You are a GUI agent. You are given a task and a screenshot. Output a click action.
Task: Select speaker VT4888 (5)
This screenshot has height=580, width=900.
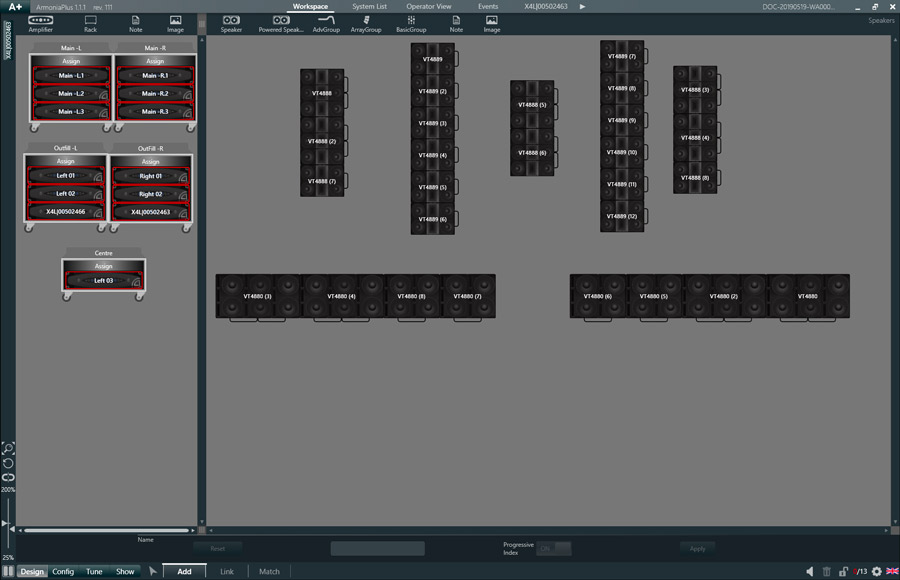532,105
